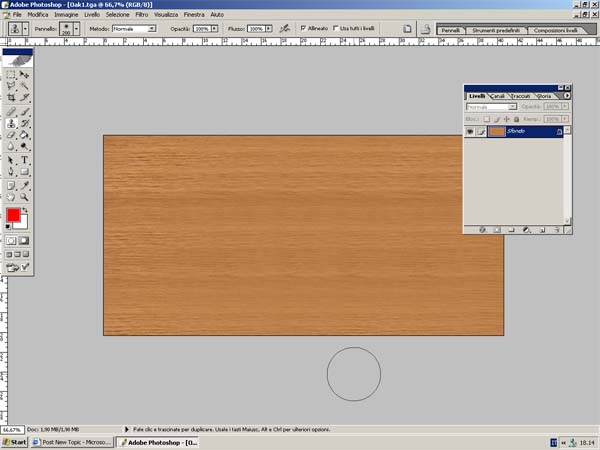This screenshot has height=450, width=600.
Task: Select the Type tool
Action: [25, 160]
